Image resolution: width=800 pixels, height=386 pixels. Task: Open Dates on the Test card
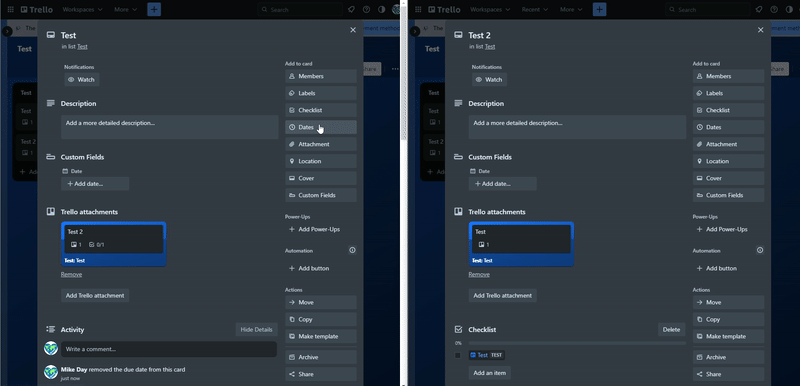tap(321, 127)
